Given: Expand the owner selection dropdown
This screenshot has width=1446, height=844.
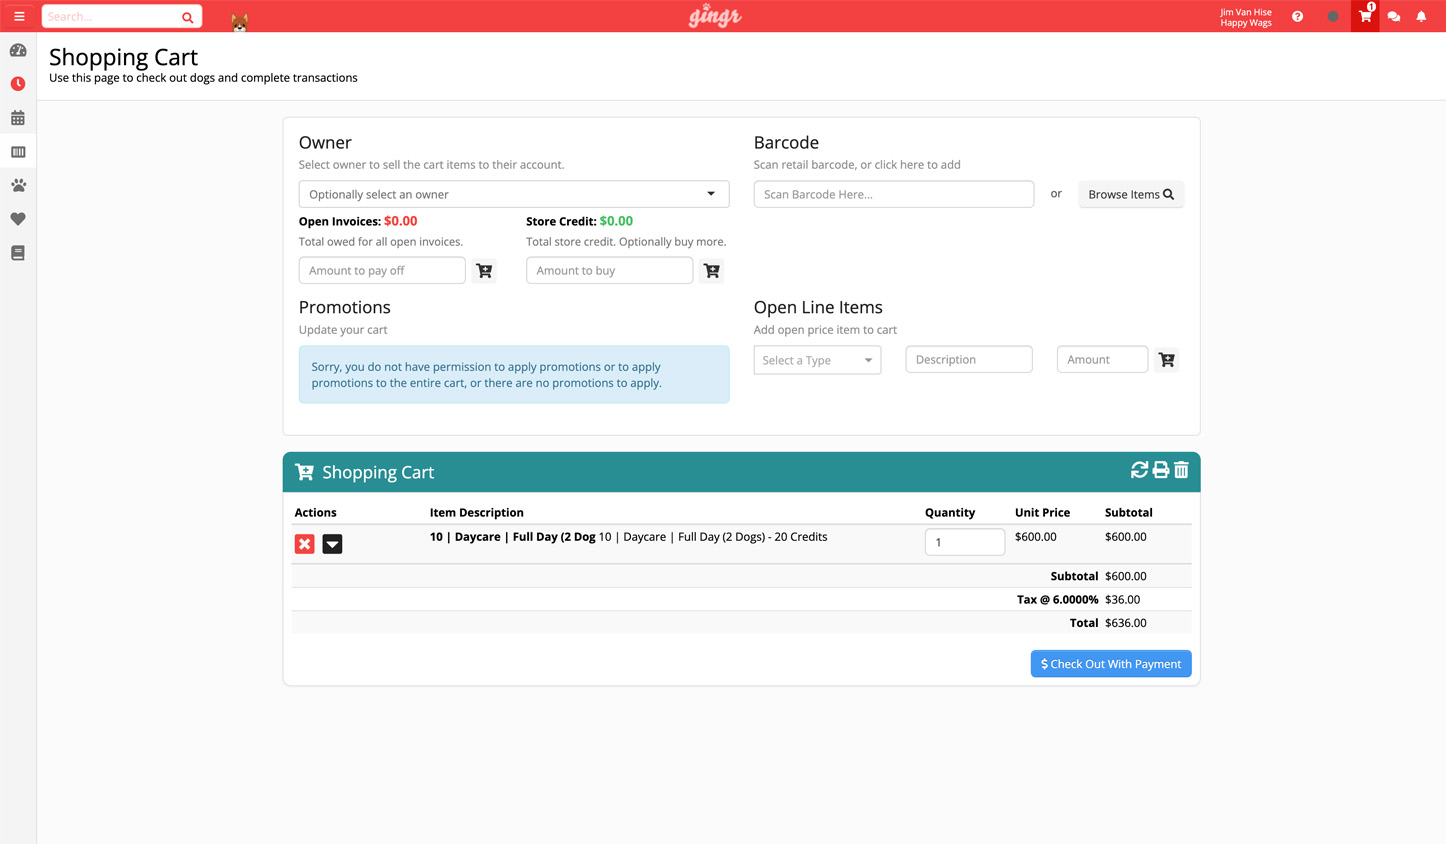Looking at the screenshot, I should tap(513, 194).
